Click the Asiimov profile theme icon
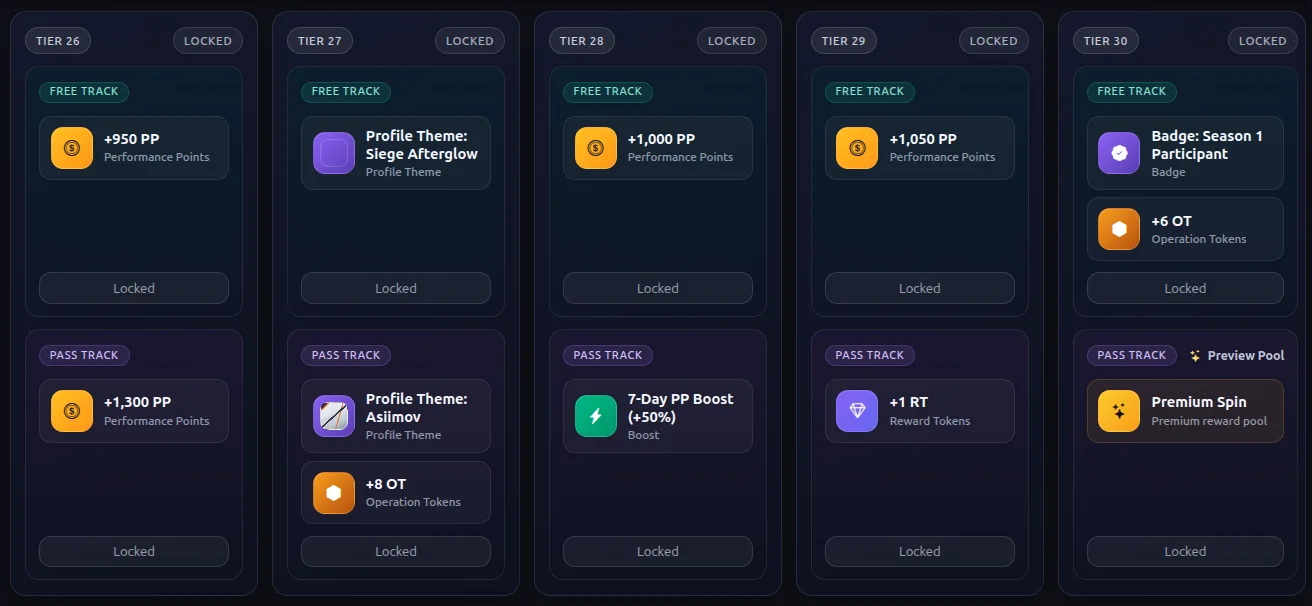This screenshot has width=1312, height=606. (334, 416)
